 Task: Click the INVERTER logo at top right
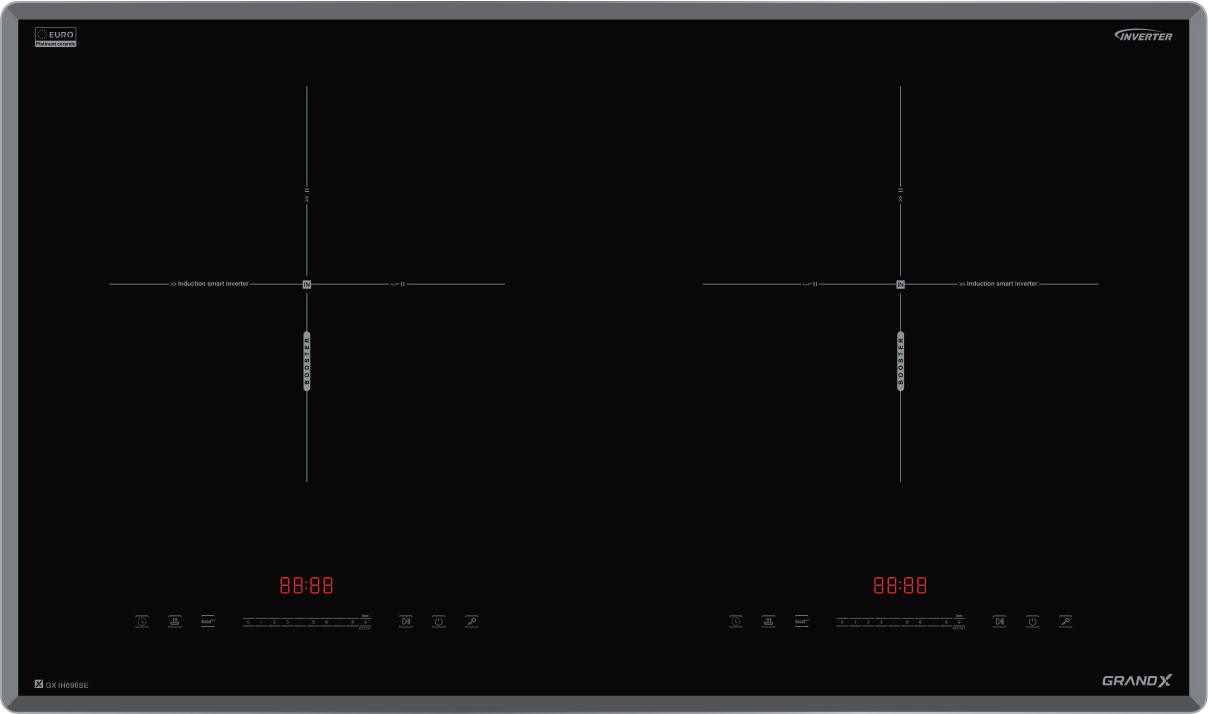click(x=1144, y=36)
